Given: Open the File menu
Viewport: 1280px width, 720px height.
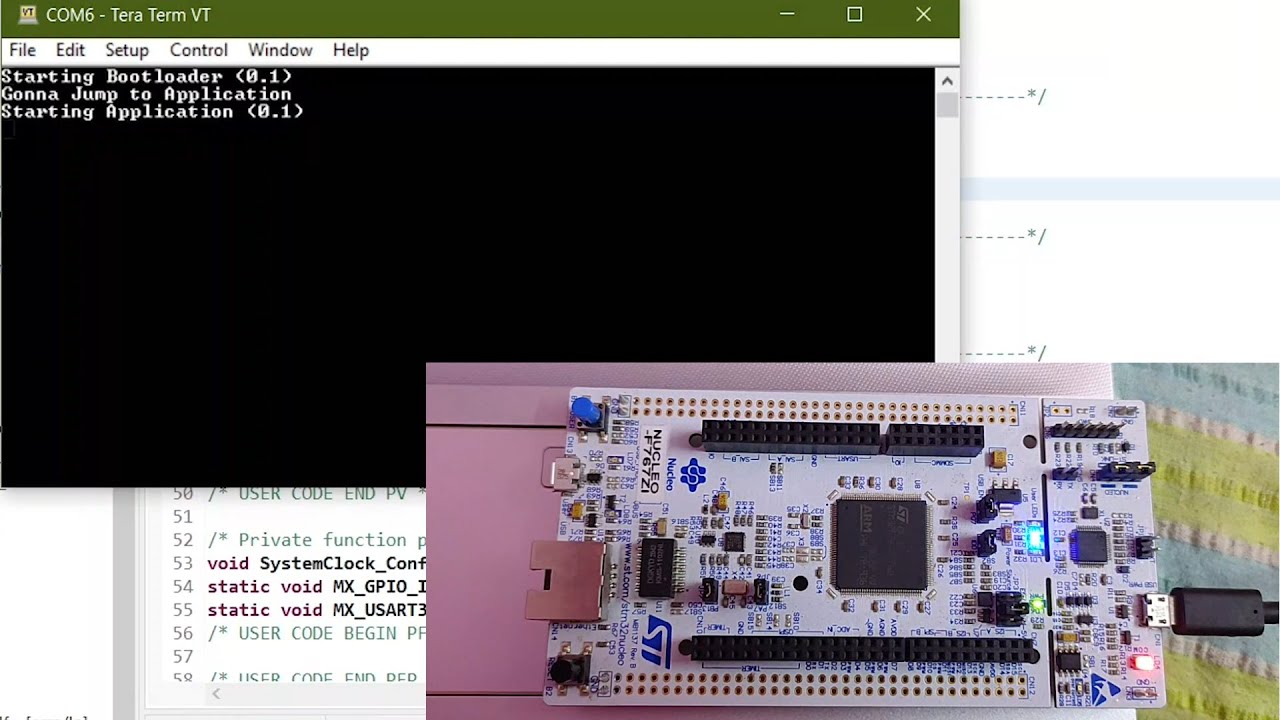Looking at the screenshot, I should coord(22,50).
